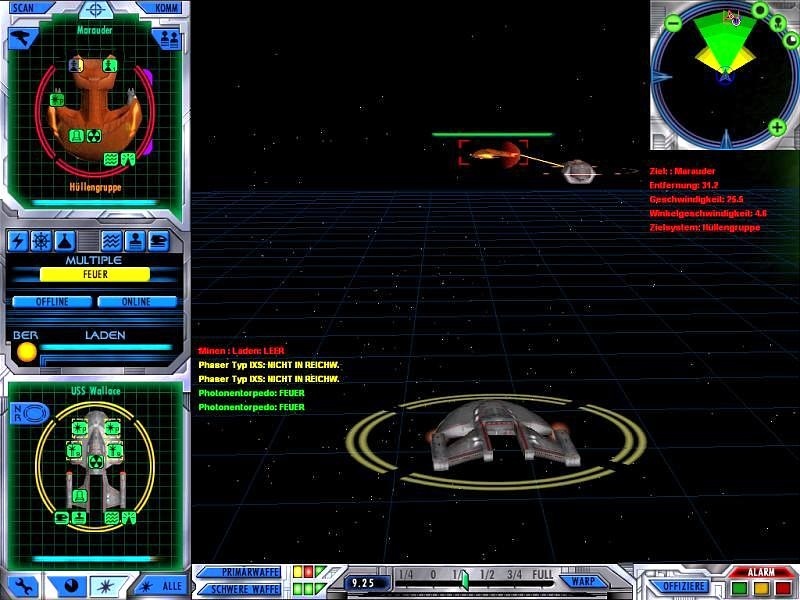Select the tractor beam waves icon
The image size is (800, 600).
(110, 240)
